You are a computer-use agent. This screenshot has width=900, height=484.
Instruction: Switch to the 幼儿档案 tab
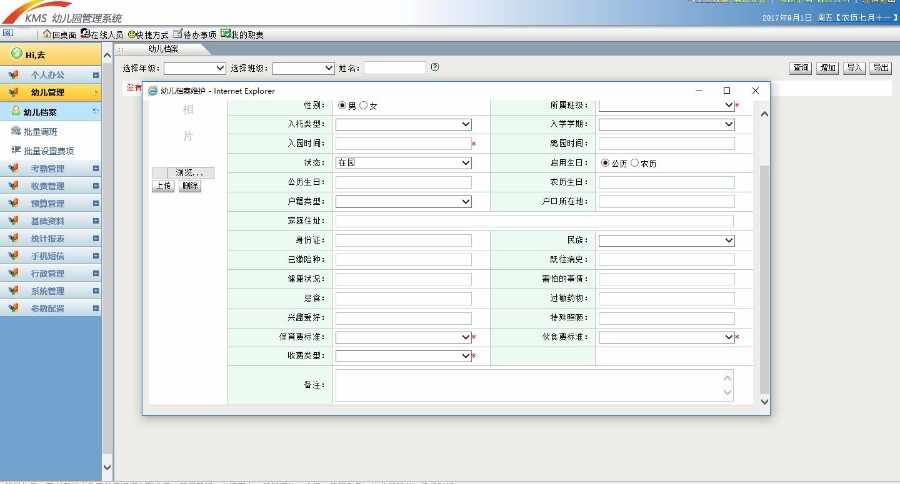(x=163, y=49)
